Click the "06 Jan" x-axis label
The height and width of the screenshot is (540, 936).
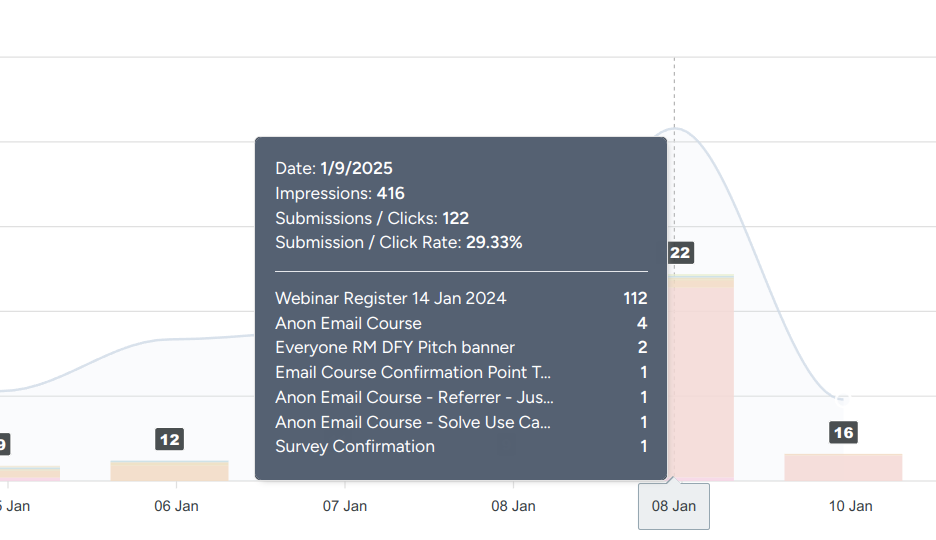pyautogui.click(x=176, y=506)
